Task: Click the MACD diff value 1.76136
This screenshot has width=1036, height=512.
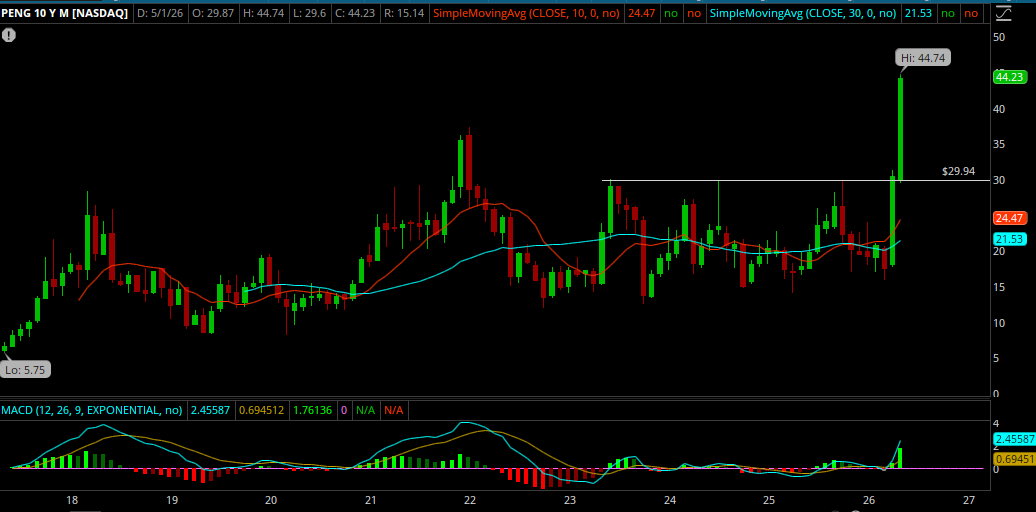Action: 313,410
